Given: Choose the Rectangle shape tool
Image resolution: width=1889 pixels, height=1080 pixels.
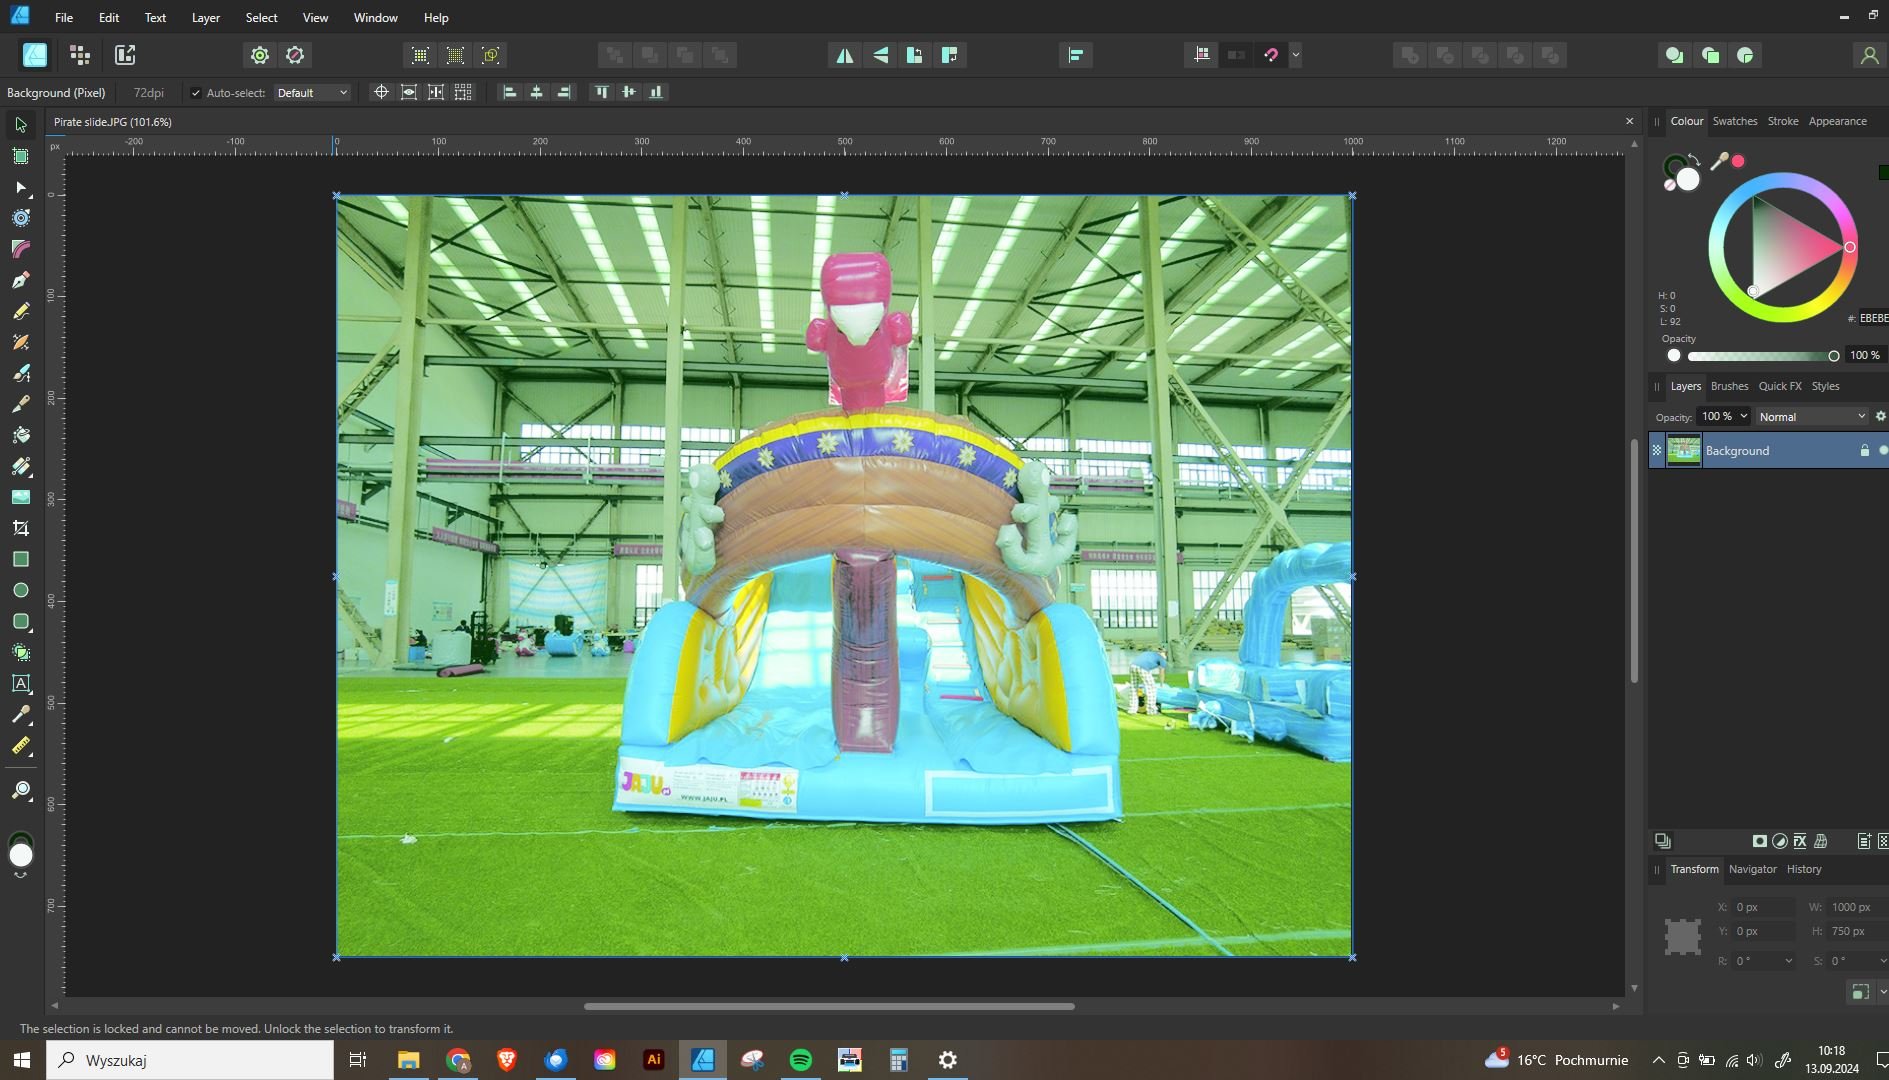Looking at the screenshot, I should point(21,559).
